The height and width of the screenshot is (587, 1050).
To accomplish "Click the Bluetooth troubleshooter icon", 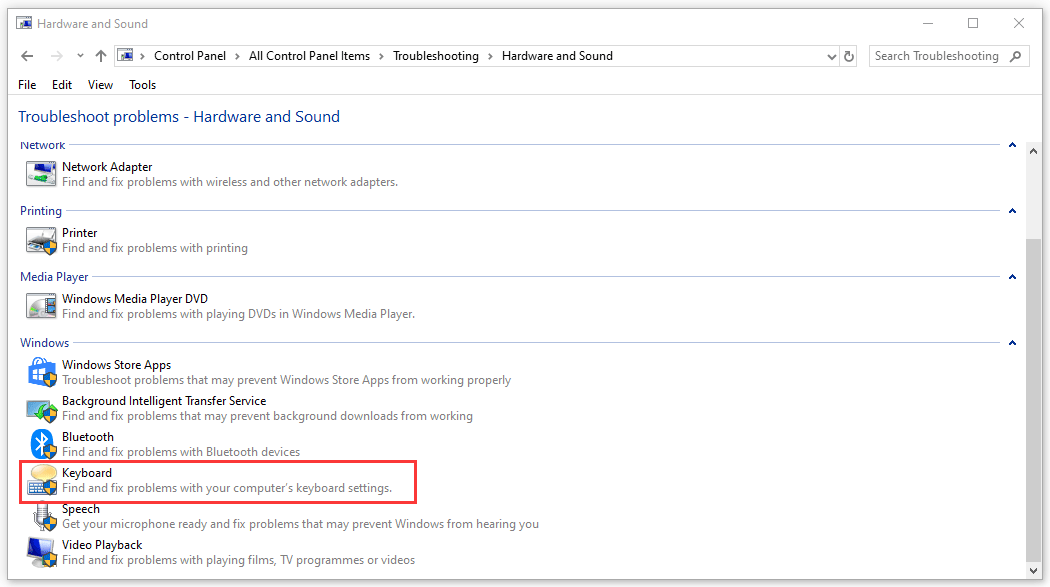I will 42,444.
